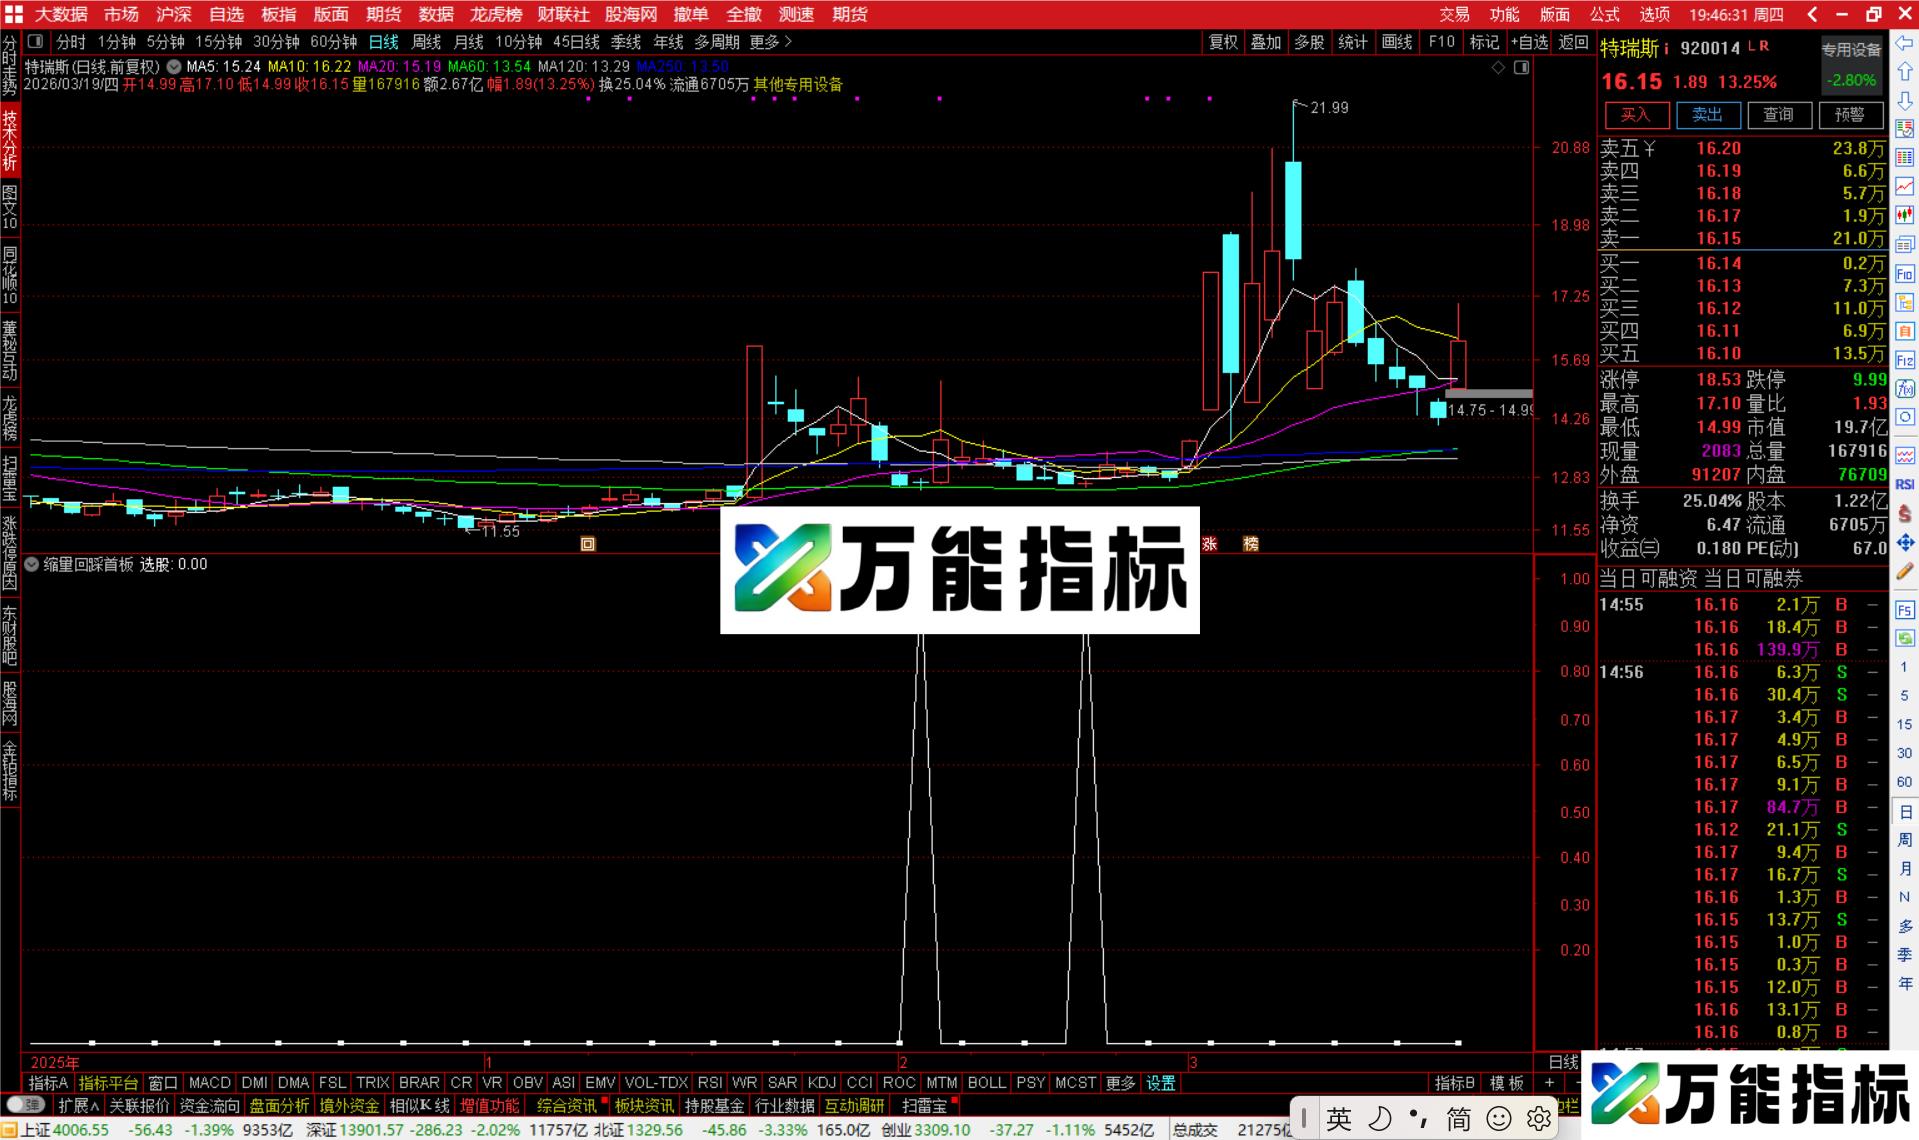Add stock to watchlist via +自选
Viewport: 1919px width, 1140px height.
1530,42
